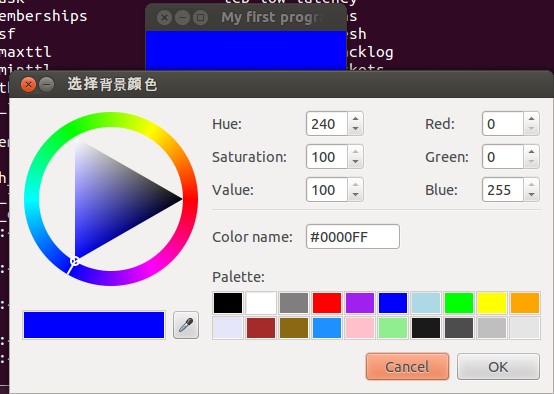
Task: Close the My first program window
Action: click(164, 17)
